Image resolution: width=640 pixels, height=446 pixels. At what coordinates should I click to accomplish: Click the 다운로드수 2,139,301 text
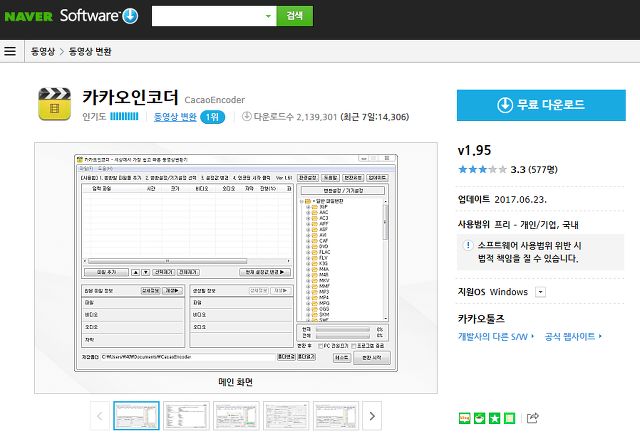(x=296, y=117)
